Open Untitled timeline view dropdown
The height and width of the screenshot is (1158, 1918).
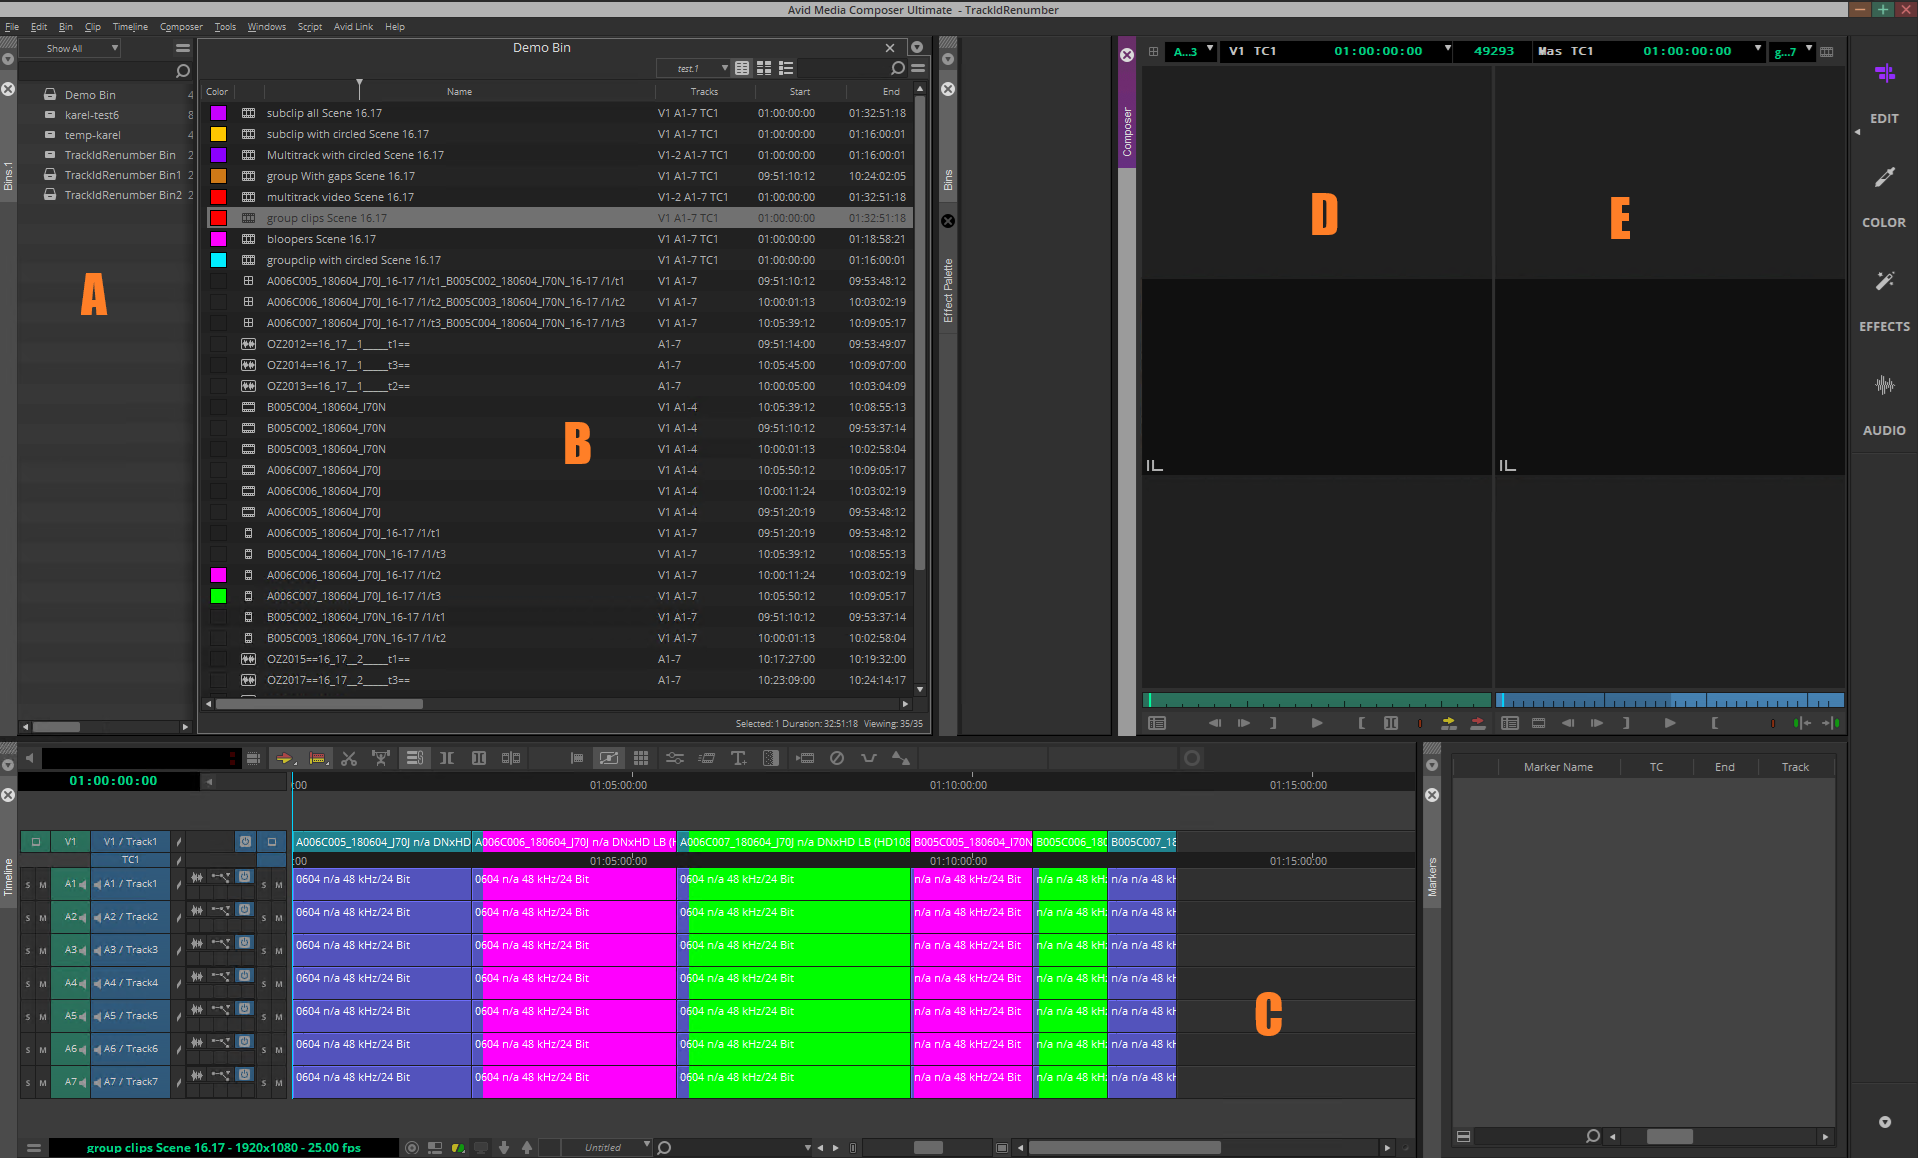click(x=608, y=1147)
